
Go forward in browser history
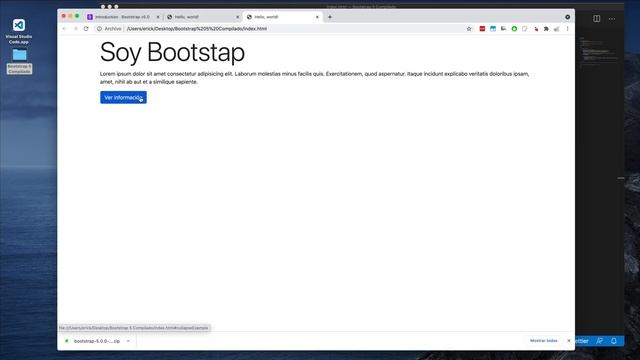[76, 29]
